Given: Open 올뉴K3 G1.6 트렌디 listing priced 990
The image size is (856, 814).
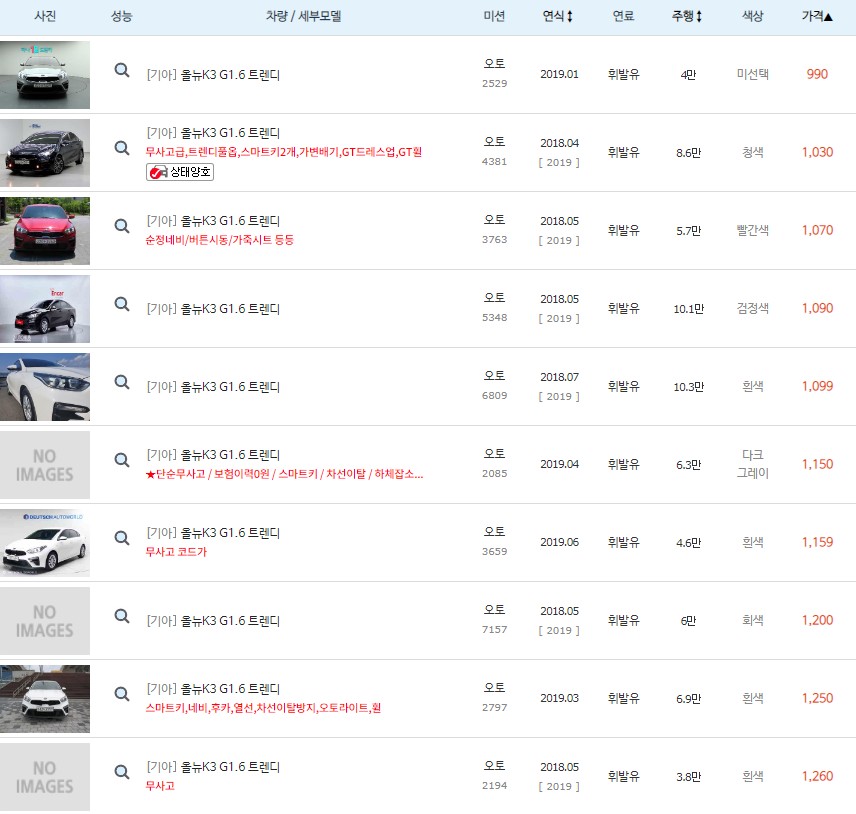Looking at the screenshot, I should tap(213, 75).
